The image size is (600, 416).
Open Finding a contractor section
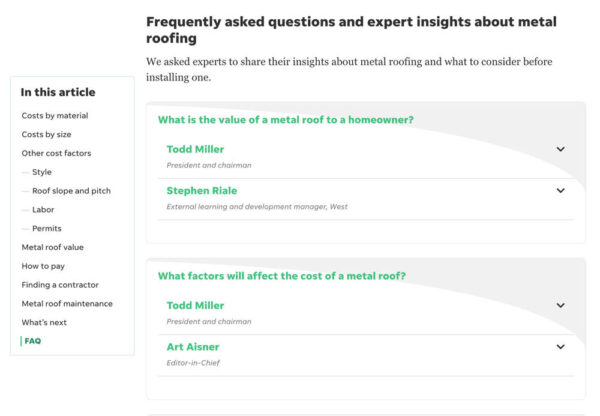60,285
